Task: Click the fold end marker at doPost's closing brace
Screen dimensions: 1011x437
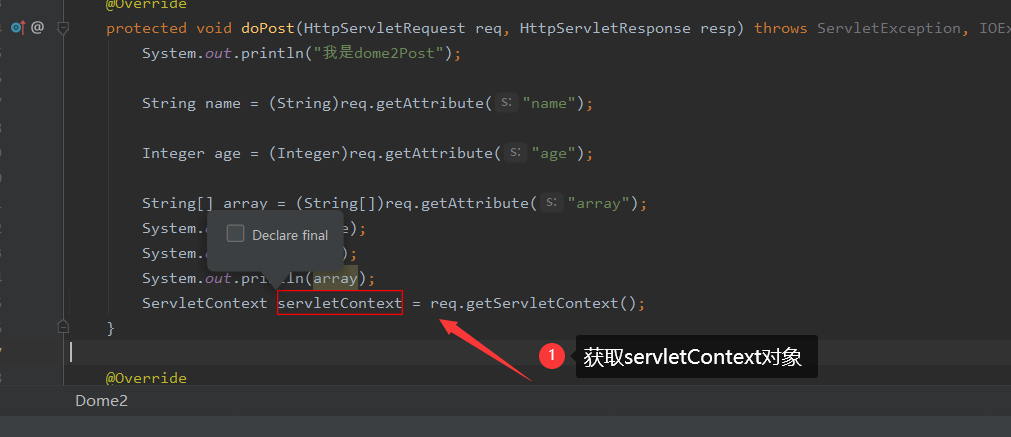Action: pyautogui.click(x=63, y=327)
